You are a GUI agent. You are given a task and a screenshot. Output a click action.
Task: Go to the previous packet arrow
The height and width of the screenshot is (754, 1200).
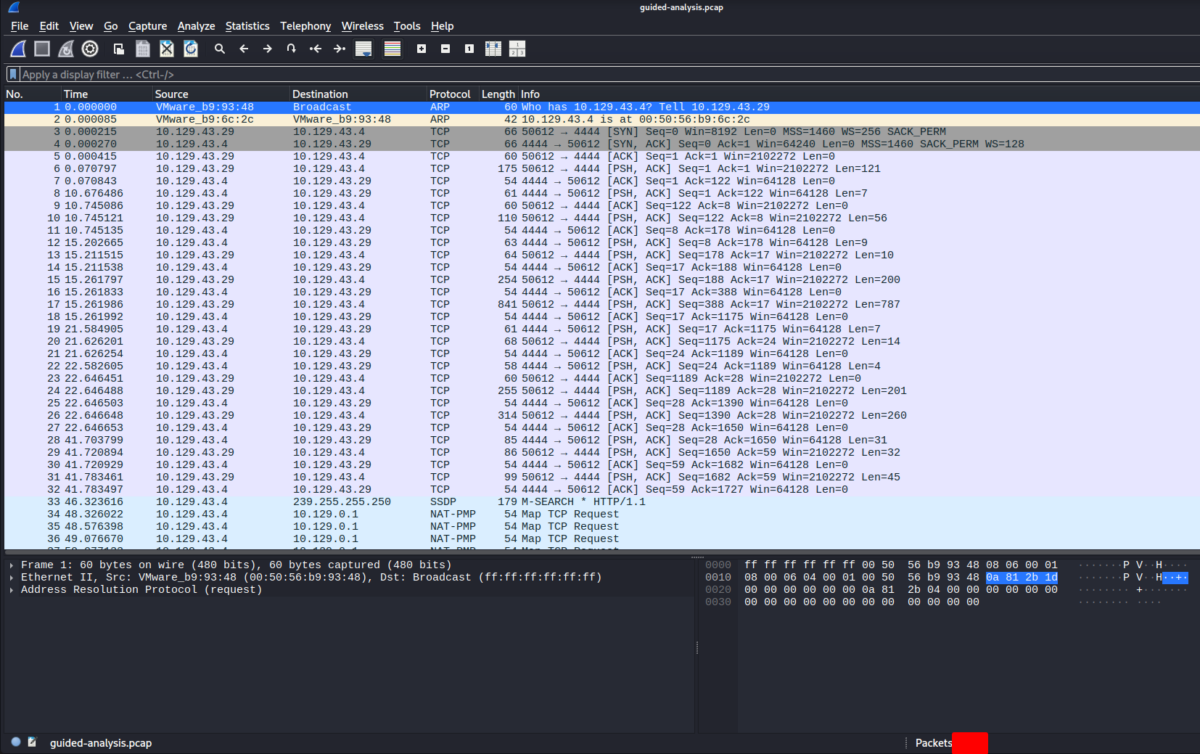pos(243,48)
